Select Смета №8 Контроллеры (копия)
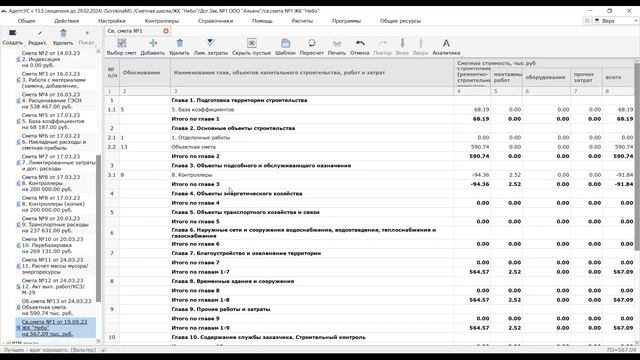The width and height of the screenshot is (640, 360). click(x=56, y=204)
